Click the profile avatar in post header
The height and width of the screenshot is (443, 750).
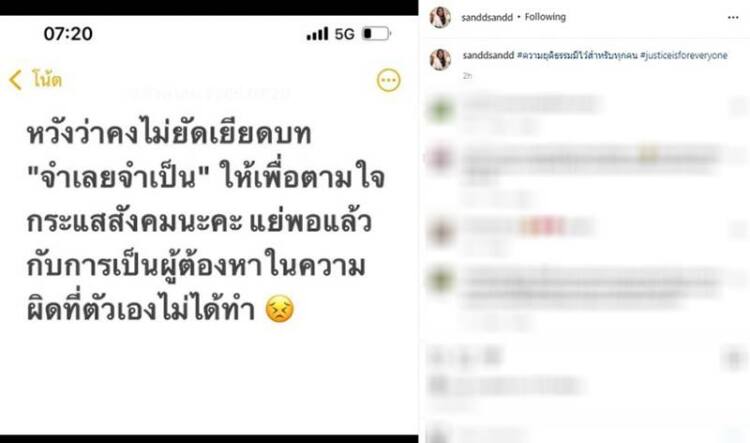coord(440,17)
